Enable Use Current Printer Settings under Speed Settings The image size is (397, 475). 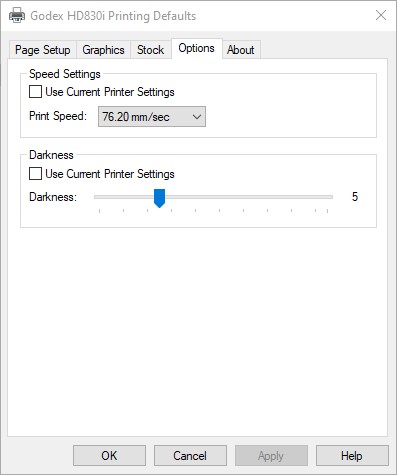35,92
